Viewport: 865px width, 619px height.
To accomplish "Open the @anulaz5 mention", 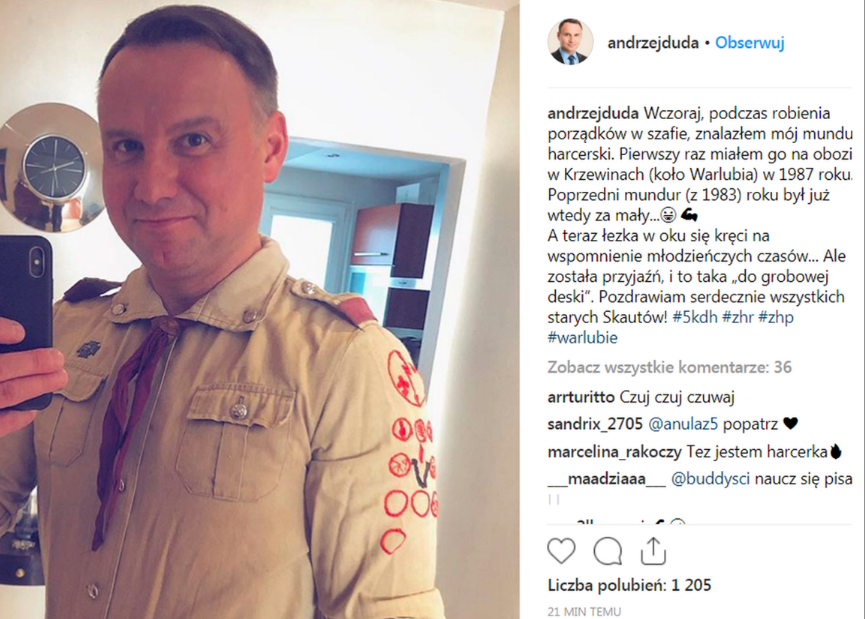I will tap(683, 424).
